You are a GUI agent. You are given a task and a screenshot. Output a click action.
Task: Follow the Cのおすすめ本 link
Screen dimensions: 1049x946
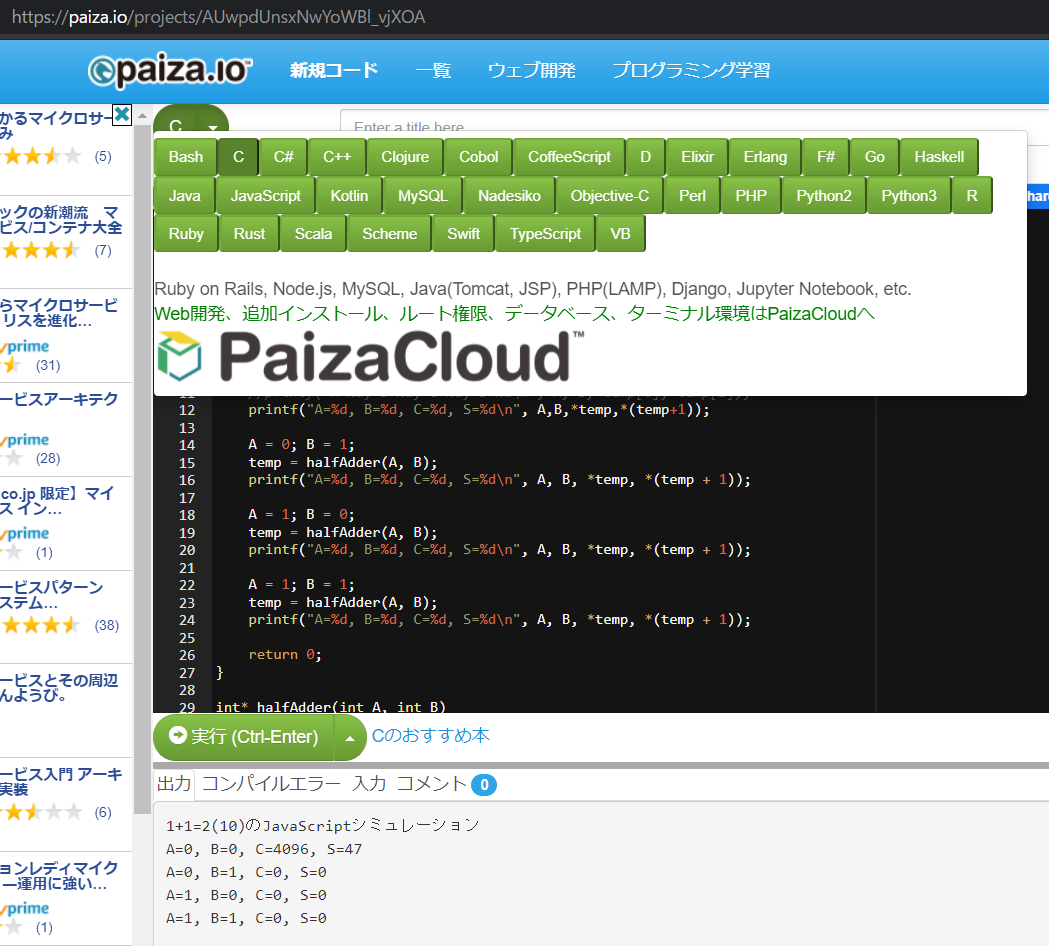(431, 736)
